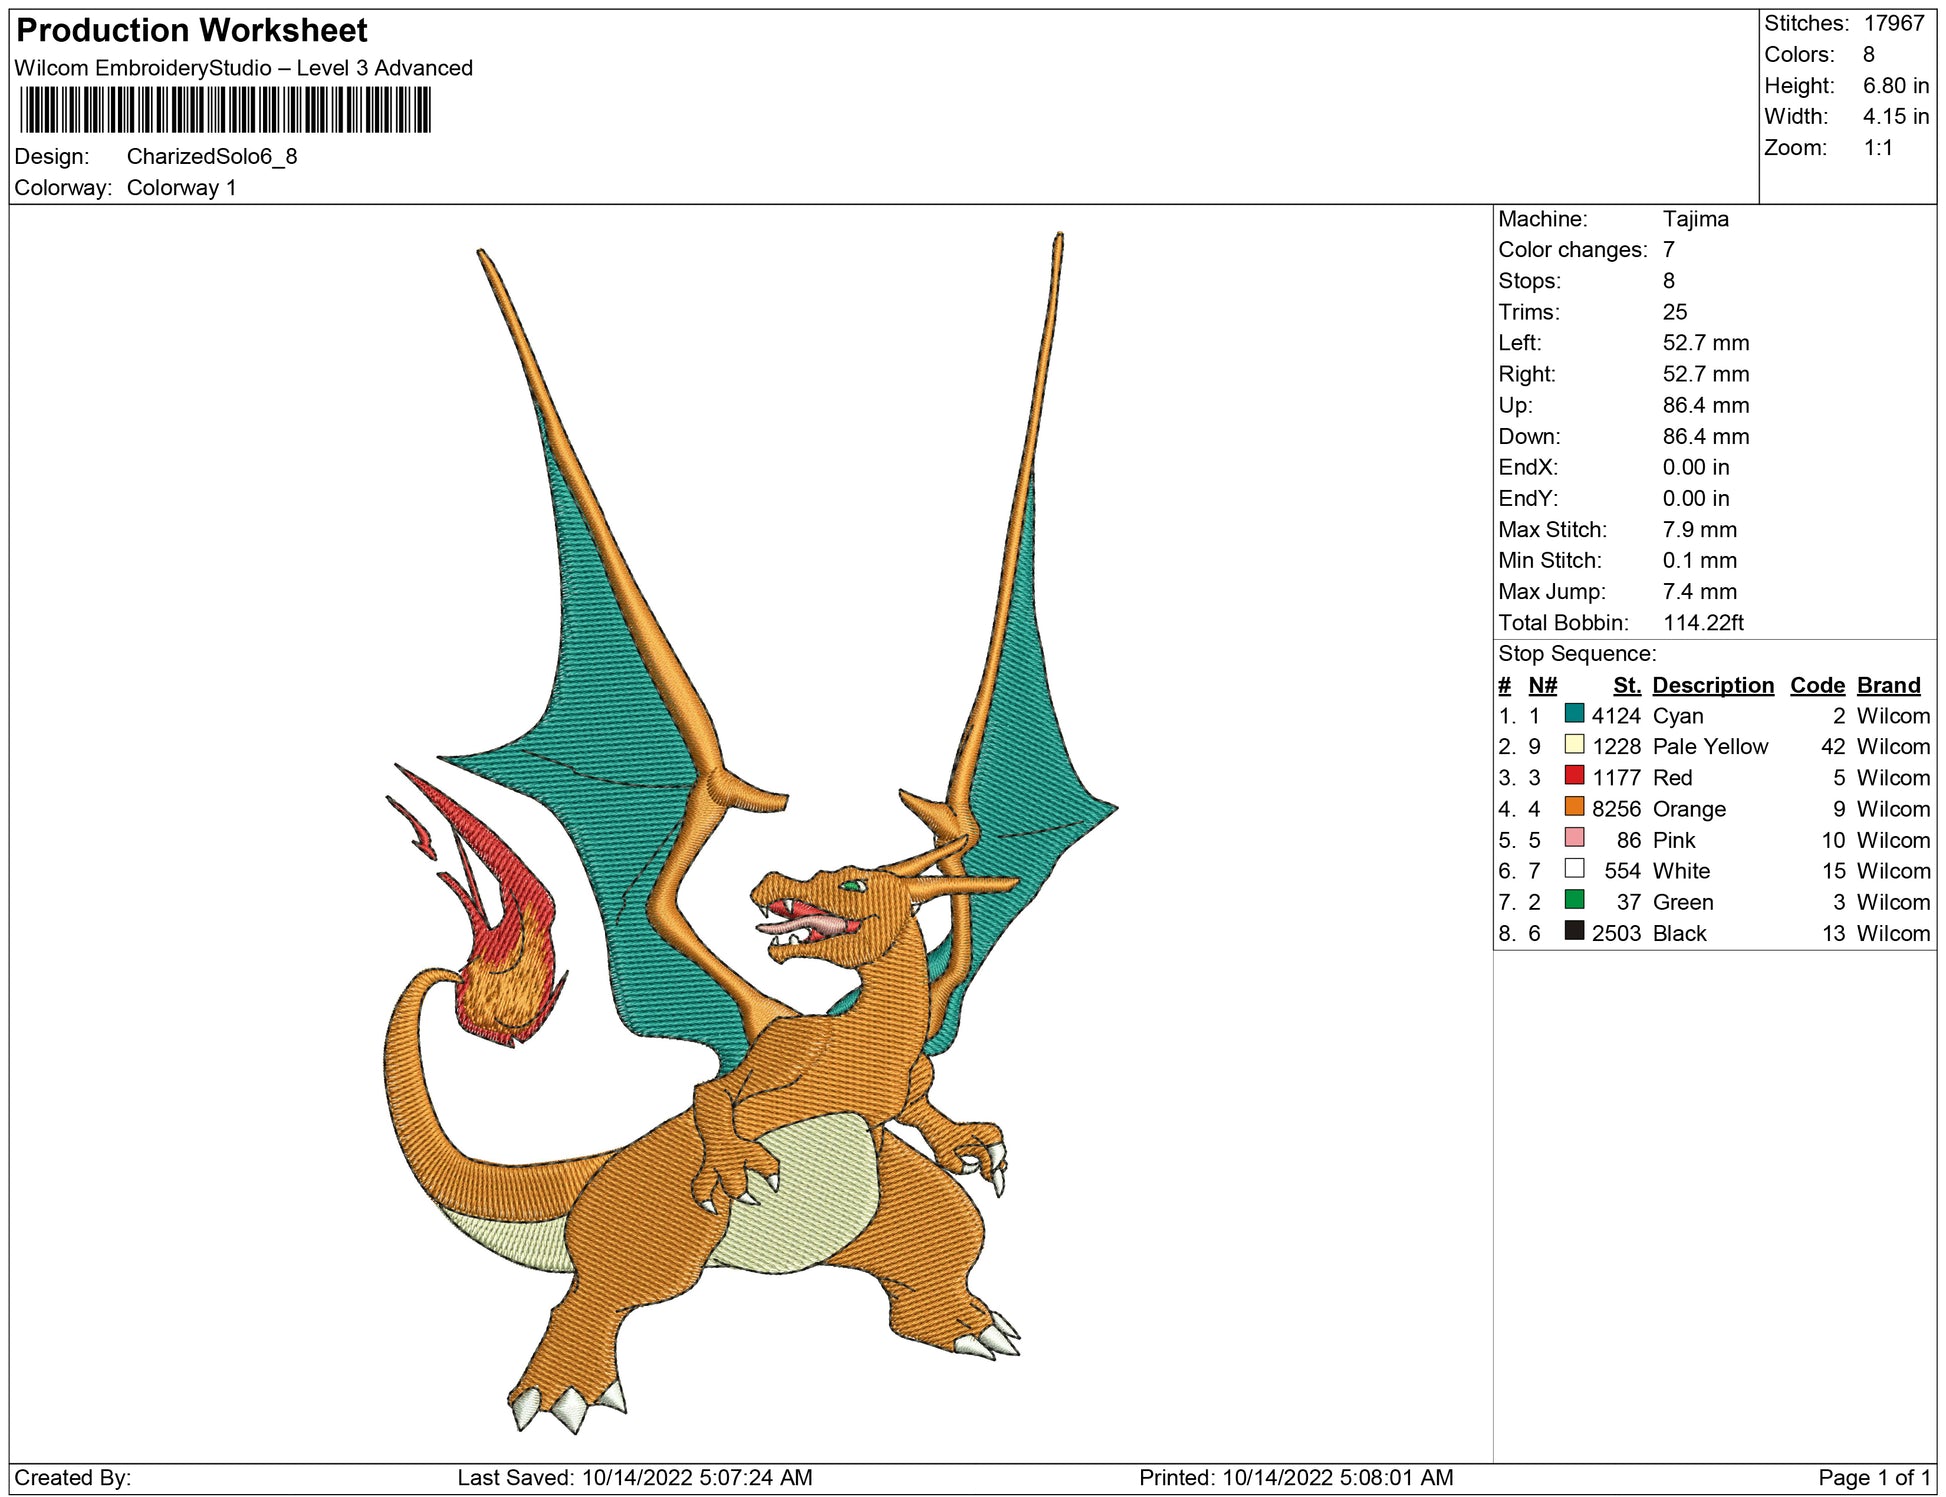Click the Black thread color swatch
The width and height of the screenshot is (1946, 1497).
(x=1574, y=930)
